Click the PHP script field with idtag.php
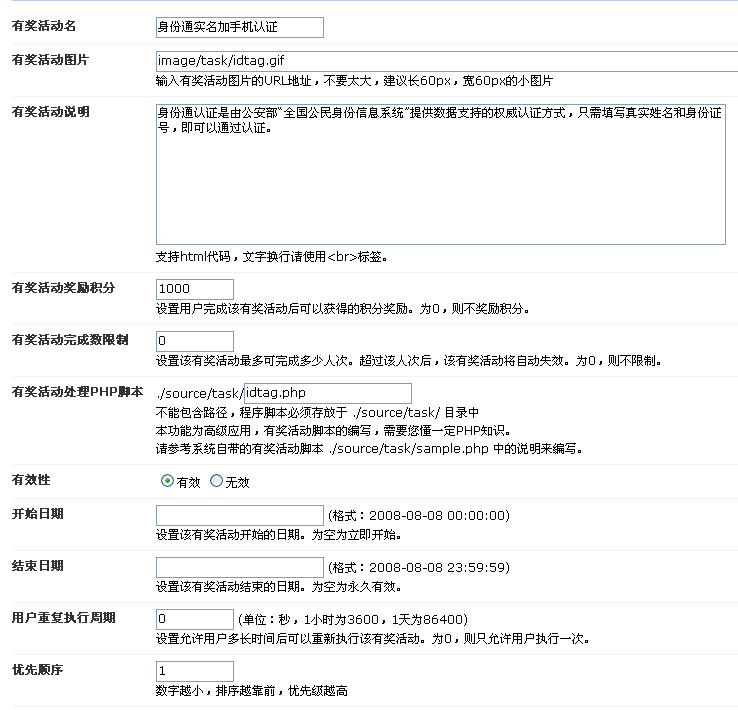The height and width of the screenshot is (710, 738). [x=328, y=393]
